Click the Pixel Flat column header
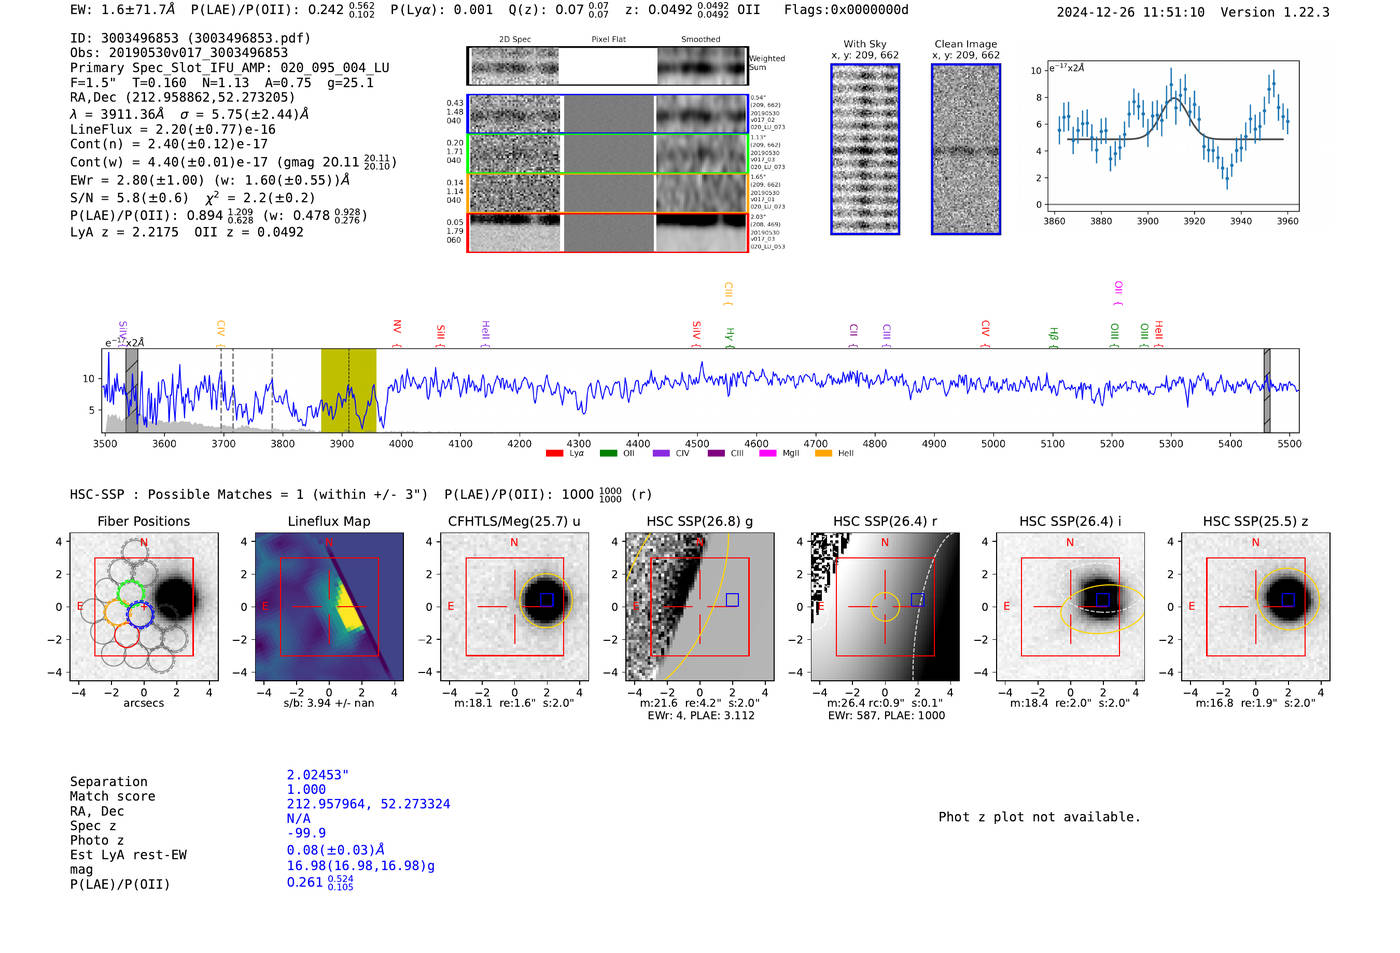1400x953 pixels. point(608,40)
